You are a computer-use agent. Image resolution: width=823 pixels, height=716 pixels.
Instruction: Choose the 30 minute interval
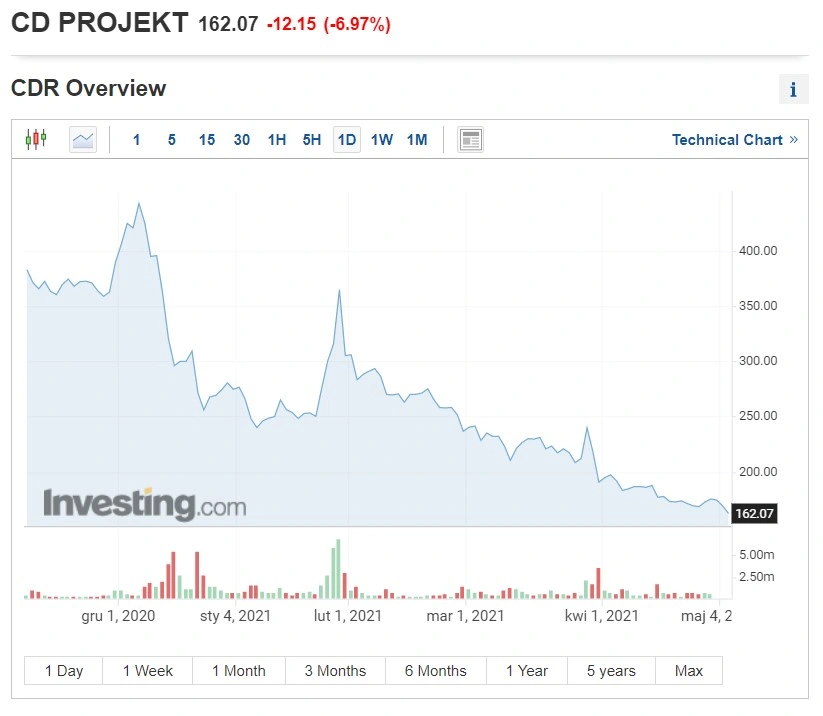click(x=241, y=140)
